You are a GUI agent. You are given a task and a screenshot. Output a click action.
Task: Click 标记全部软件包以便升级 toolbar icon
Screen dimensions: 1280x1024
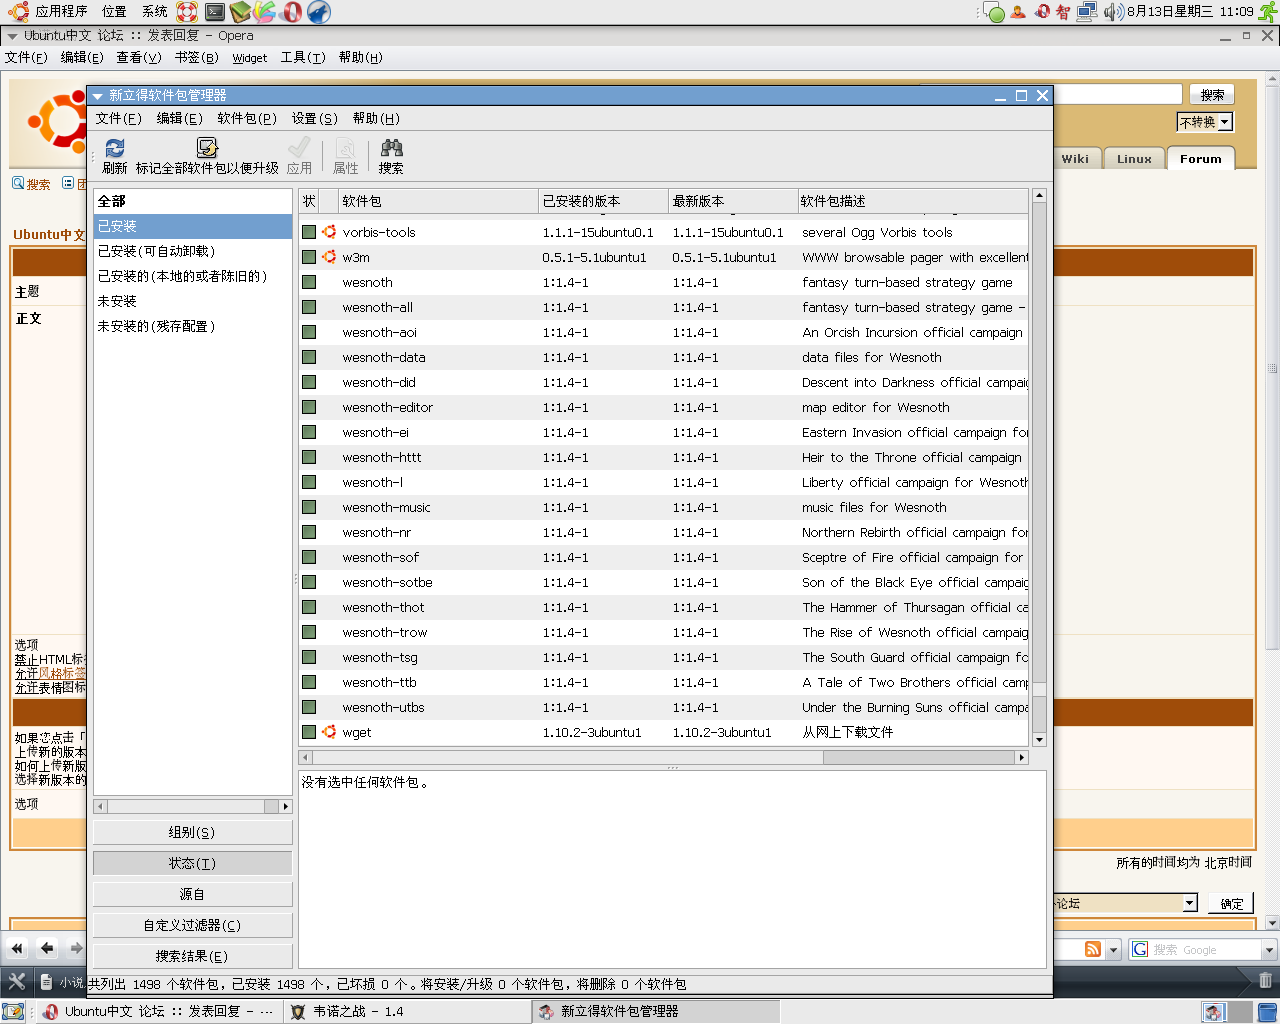click(207, 148)
